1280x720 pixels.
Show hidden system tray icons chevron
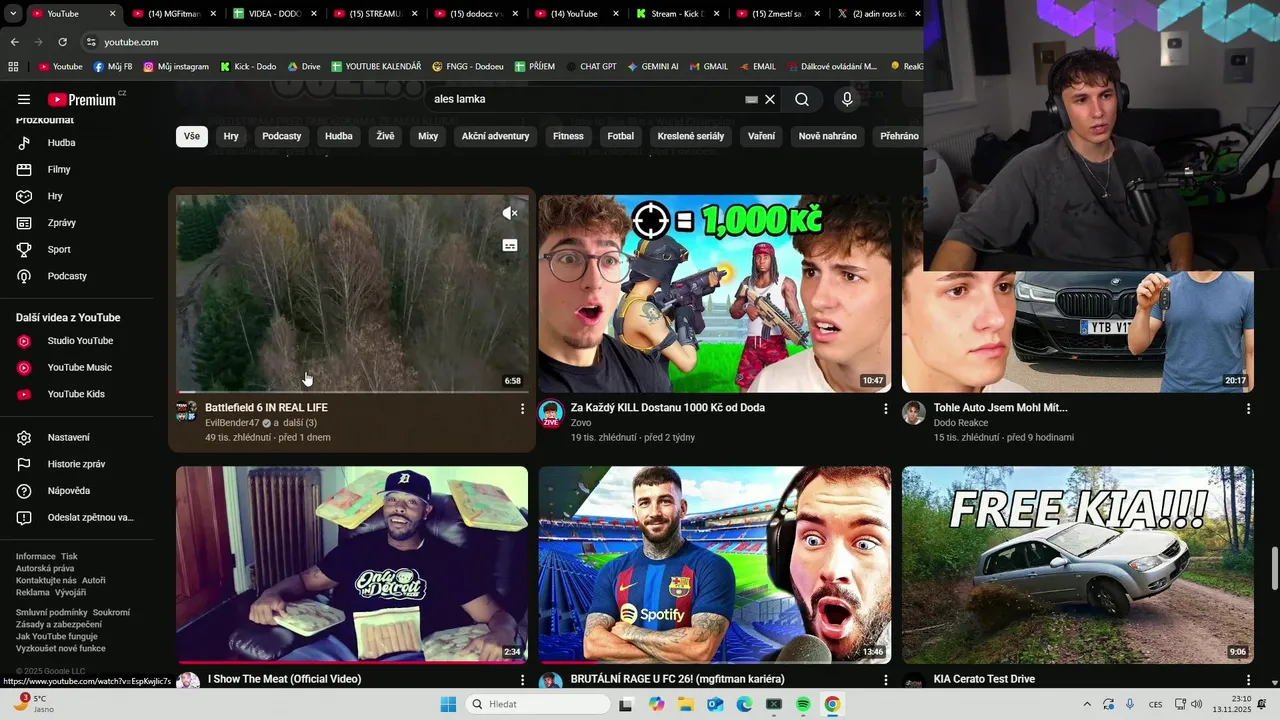tap(1087, 704)
